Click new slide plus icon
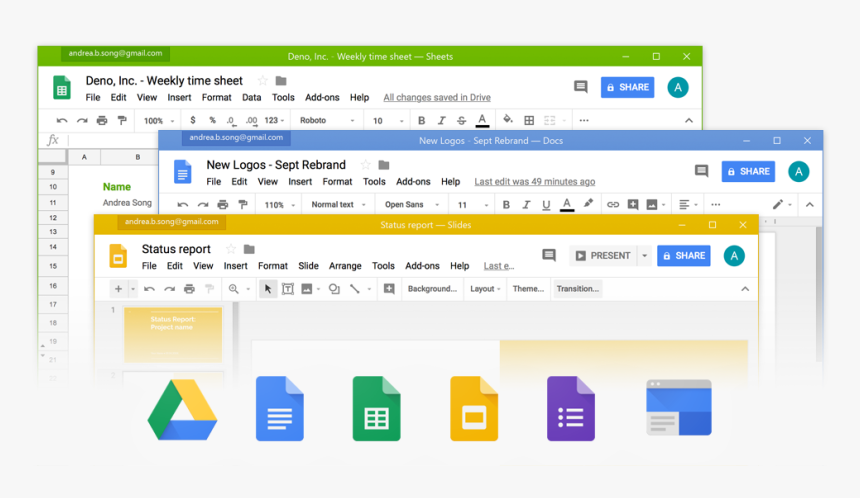 (x=118, y=289)
